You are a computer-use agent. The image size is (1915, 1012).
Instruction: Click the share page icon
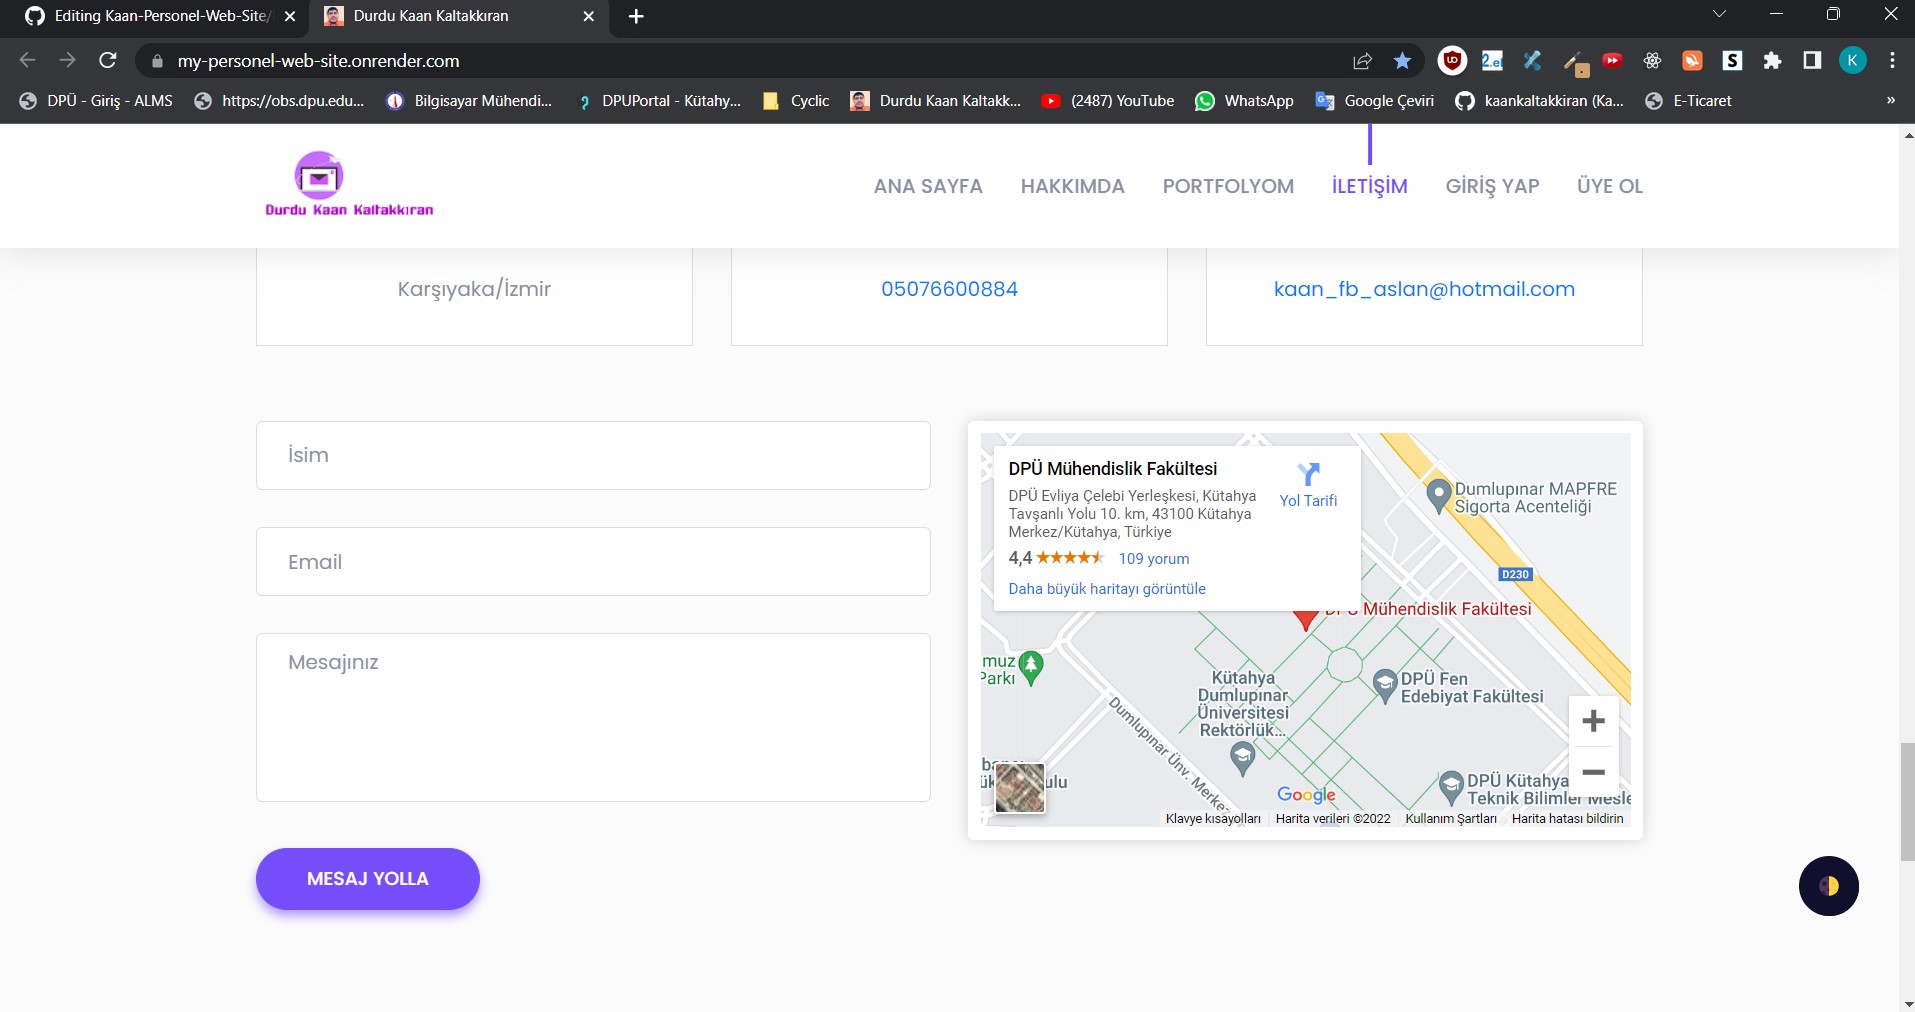click(1362, 61)
